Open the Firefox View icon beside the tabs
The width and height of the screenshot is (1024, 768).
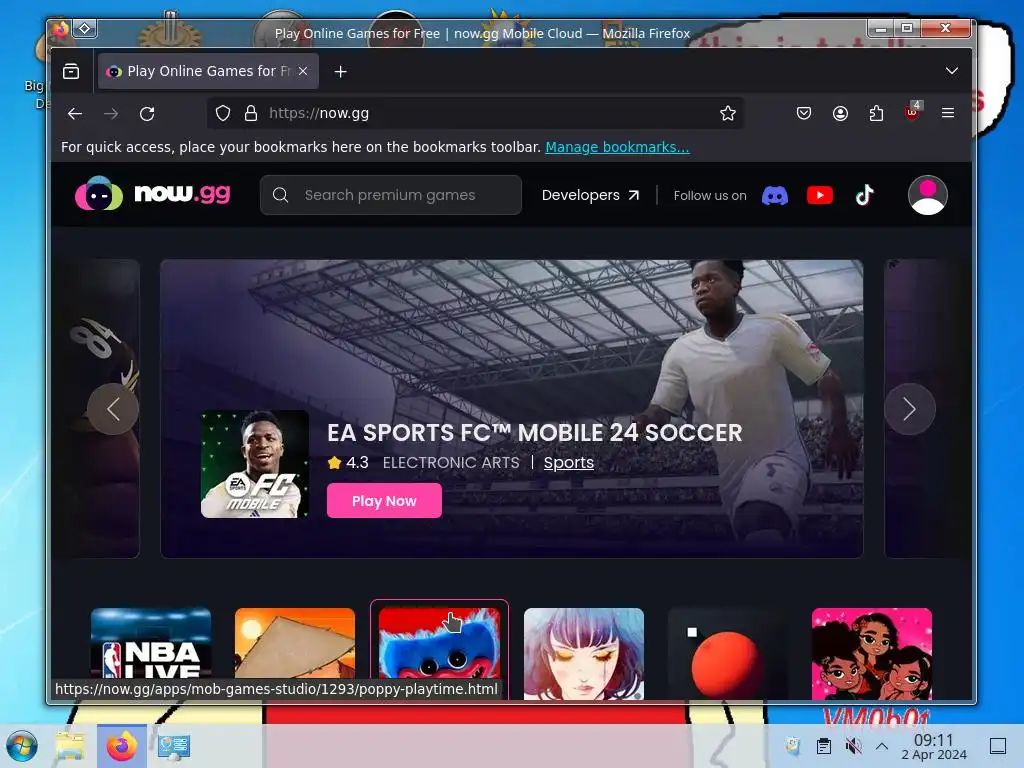click(71, 71)
